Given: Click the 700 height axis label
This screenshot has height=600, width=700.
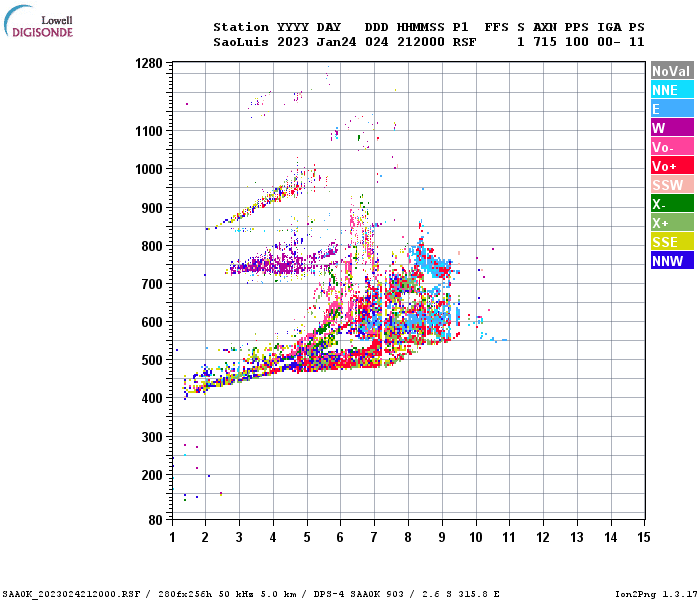Looking at the screenshot, I should coord(152,284).
